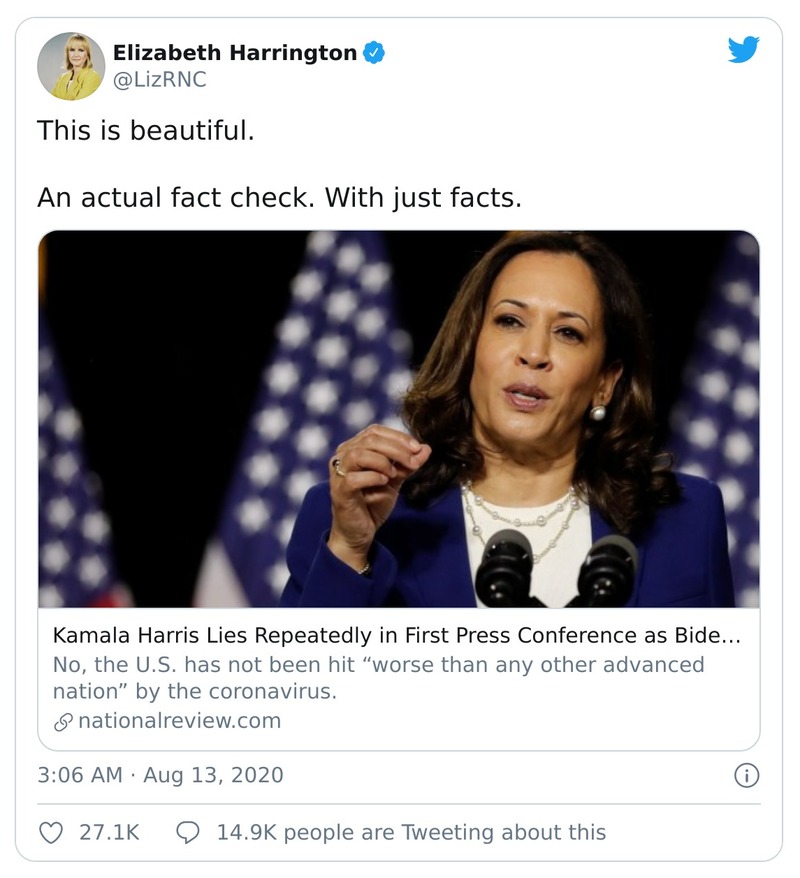Viewport: 800px width, 878px height.
Task: Click 'An actual fact check' tweet line
Action: [280, 197]
